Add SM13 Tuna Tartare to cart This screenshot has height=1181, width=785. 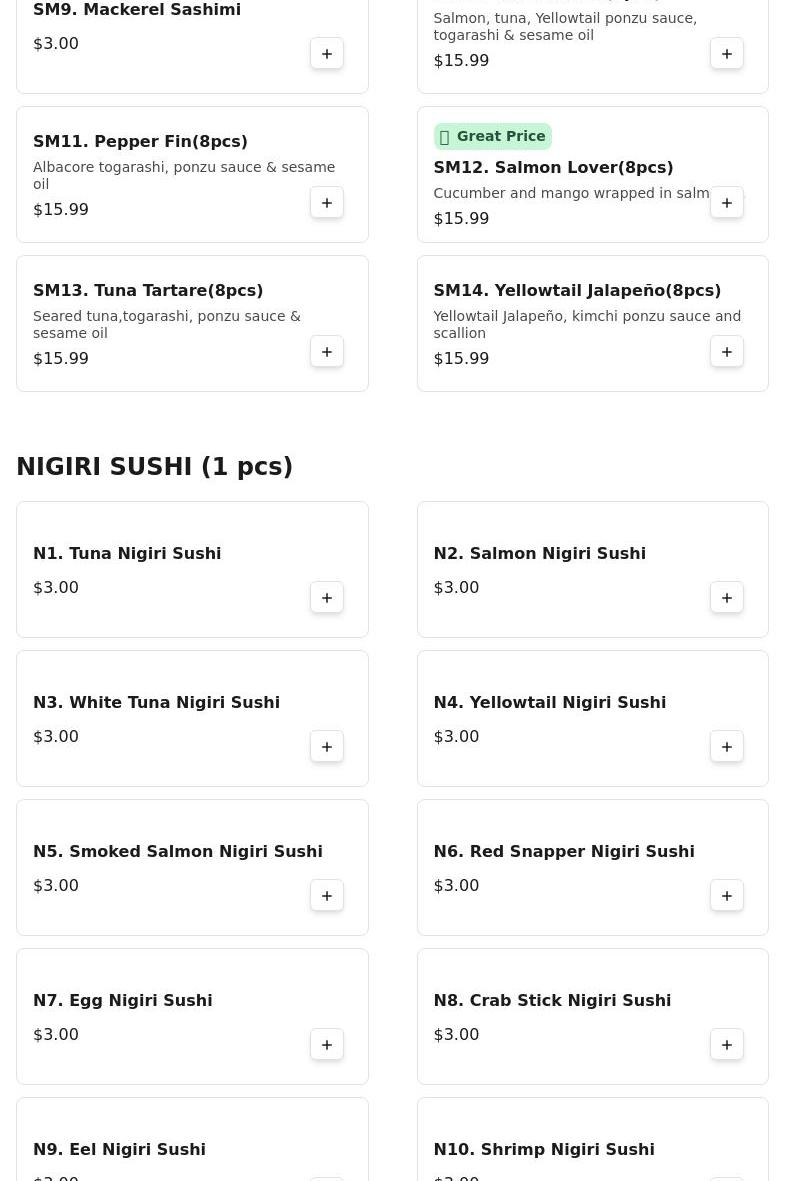coord(327,352)
